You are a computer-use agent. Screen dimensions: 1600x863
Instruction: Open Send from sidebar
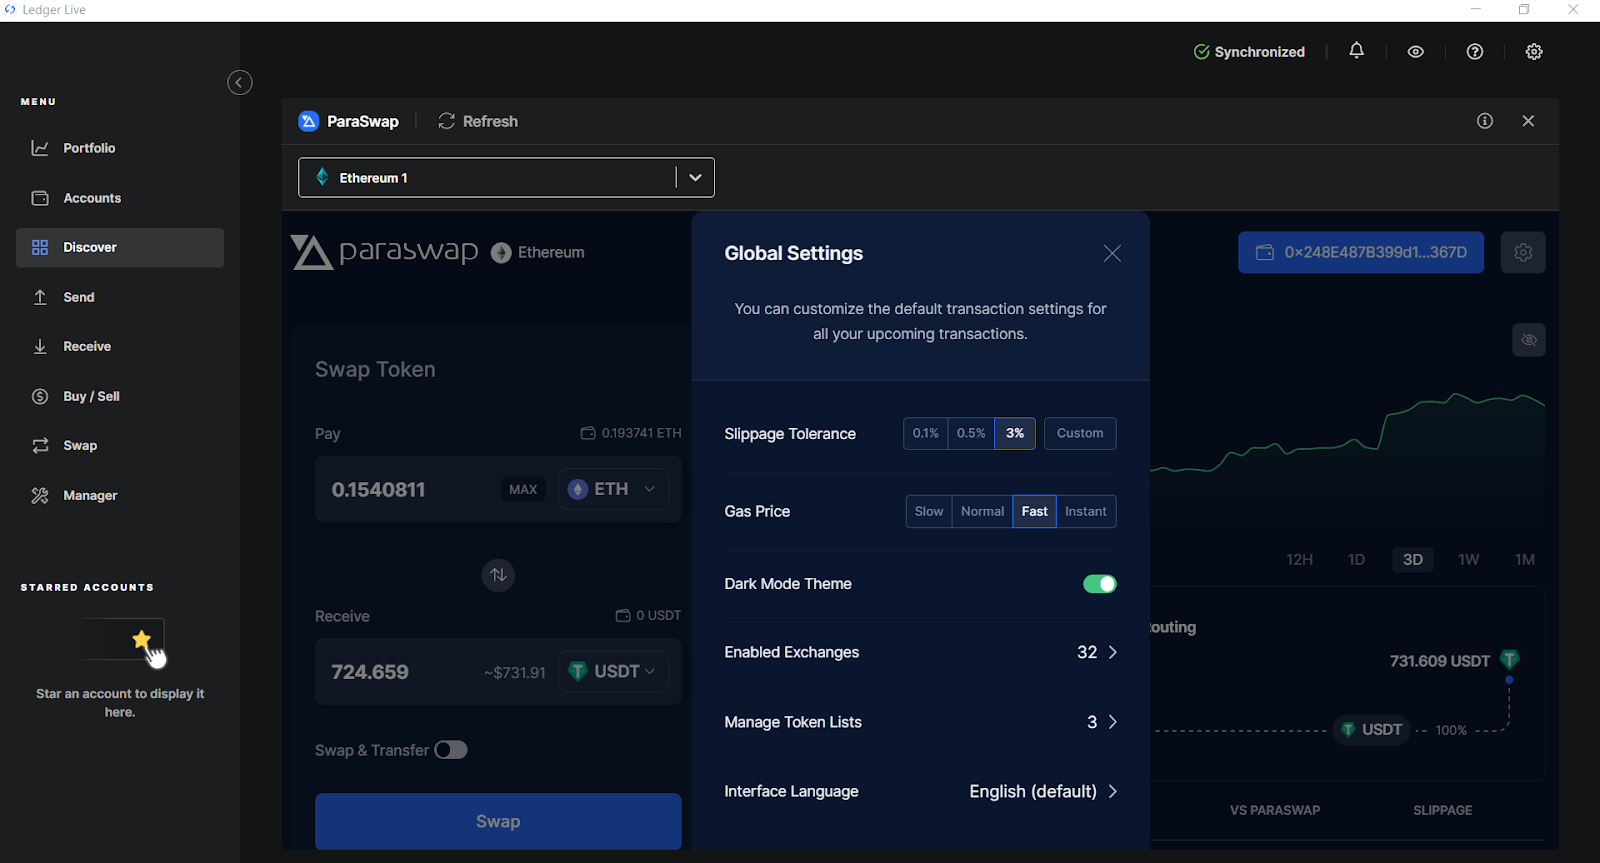(120, 297)
